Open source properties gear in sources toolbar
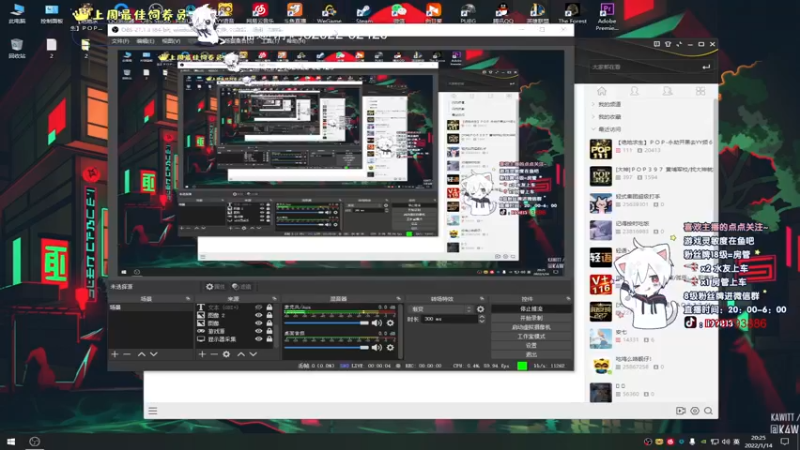Viewport: 800px width, 450px height. click(227, 354)
